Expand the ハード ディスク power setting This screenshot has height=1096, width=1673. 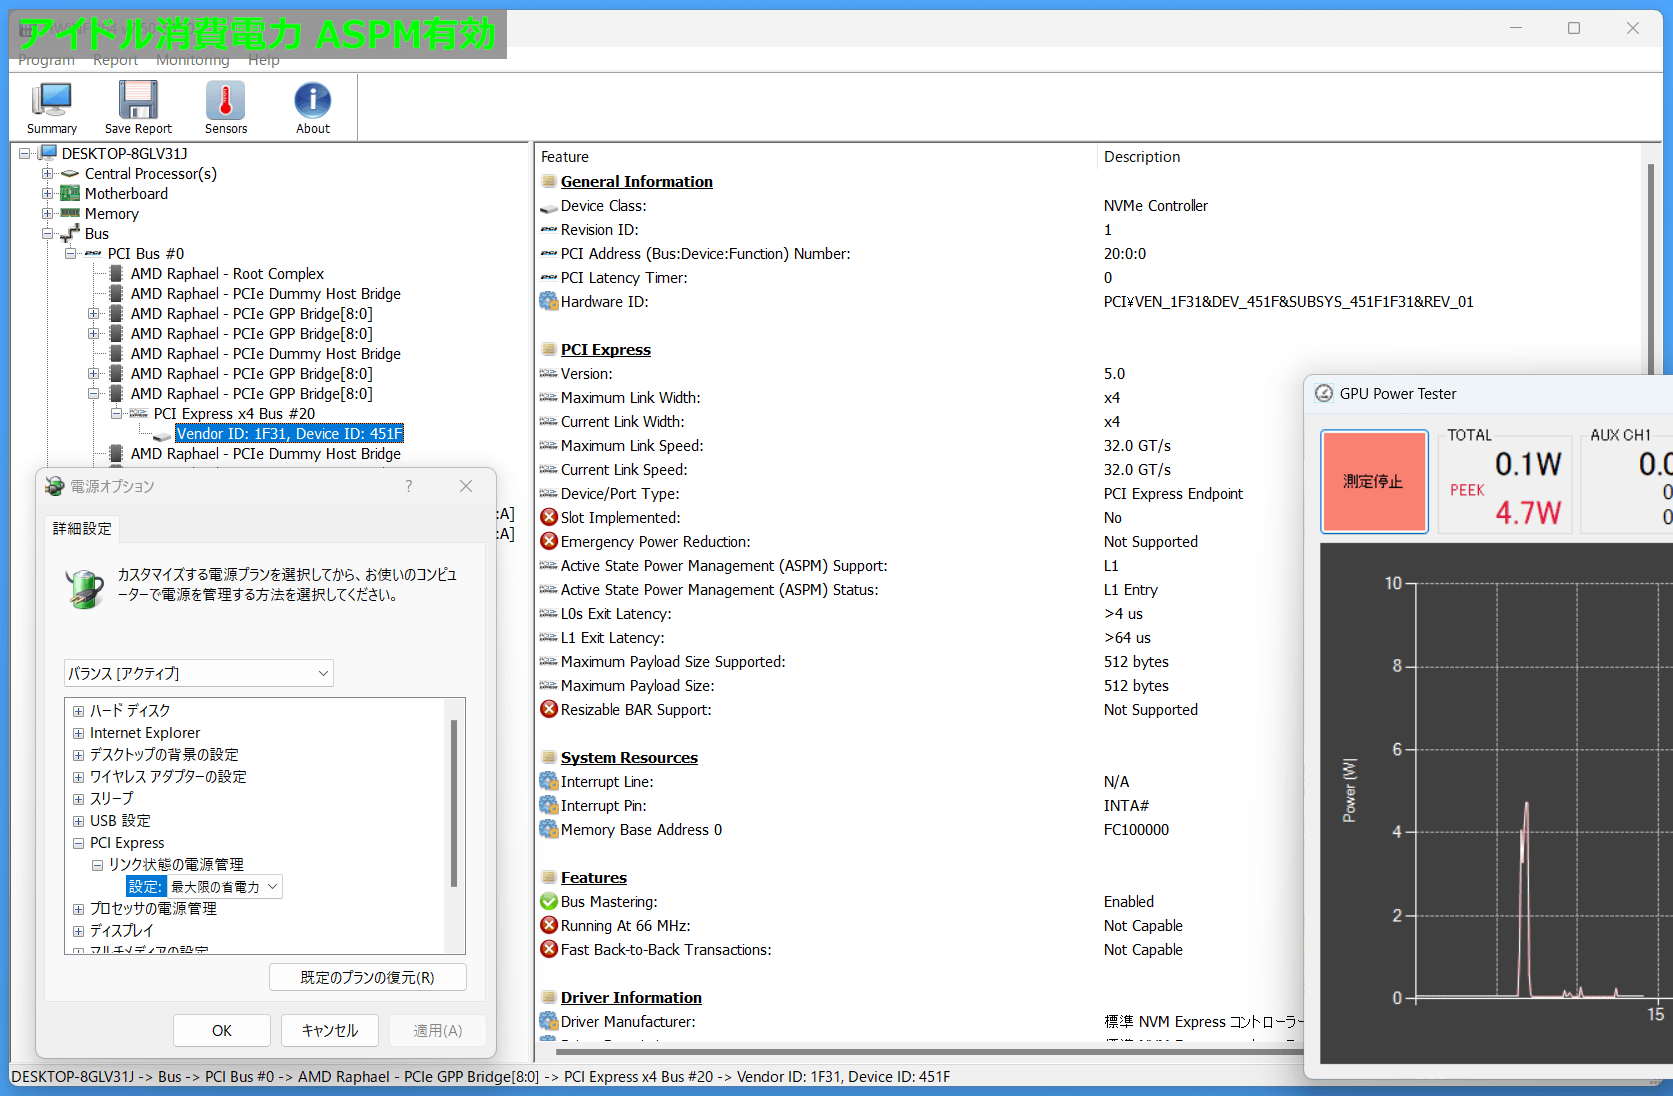click(x=78, y=711)
